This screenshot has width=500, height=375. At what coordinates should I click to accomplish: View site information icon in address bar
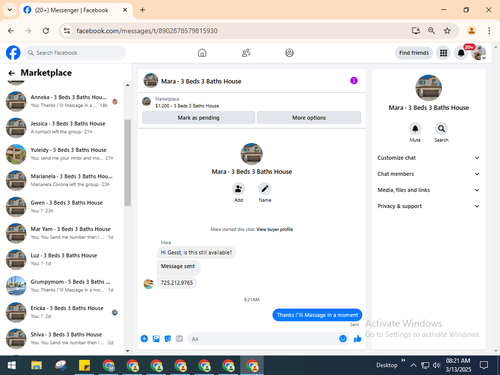(67, 31)
